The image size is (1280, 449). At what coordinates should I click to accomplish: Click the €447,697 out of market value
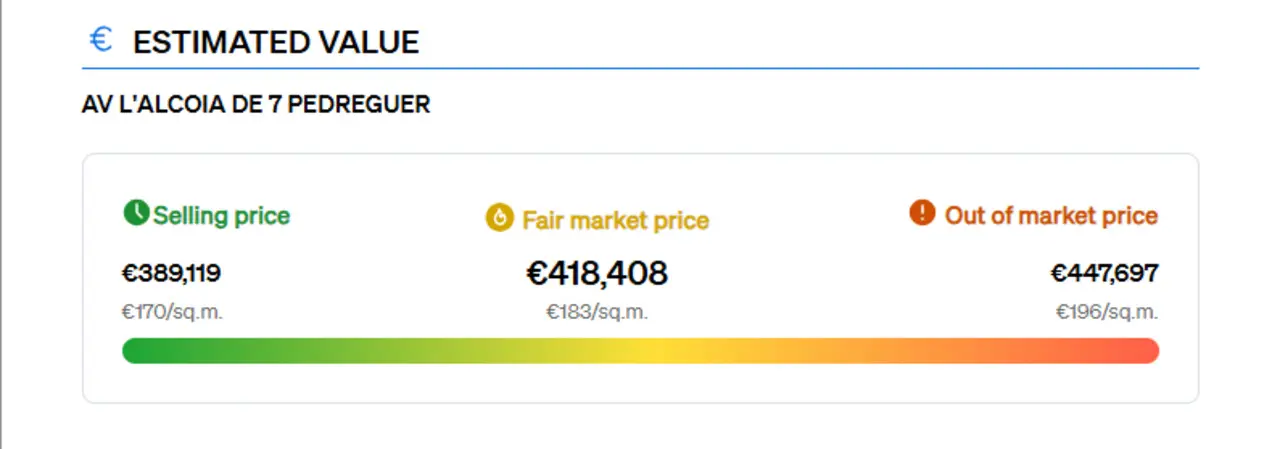(1104, 273)
